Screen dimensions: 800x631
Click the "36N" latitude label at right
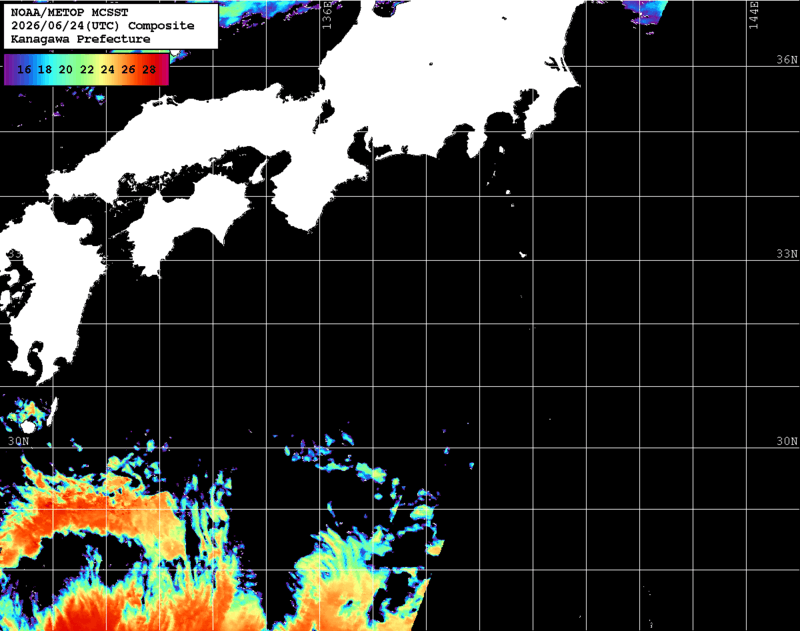(x=787, y=60)
